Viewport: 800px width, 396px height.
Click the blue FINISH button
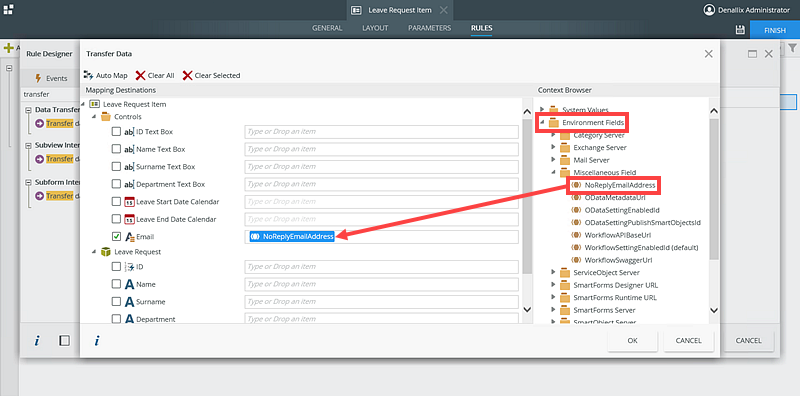[775, 30]
